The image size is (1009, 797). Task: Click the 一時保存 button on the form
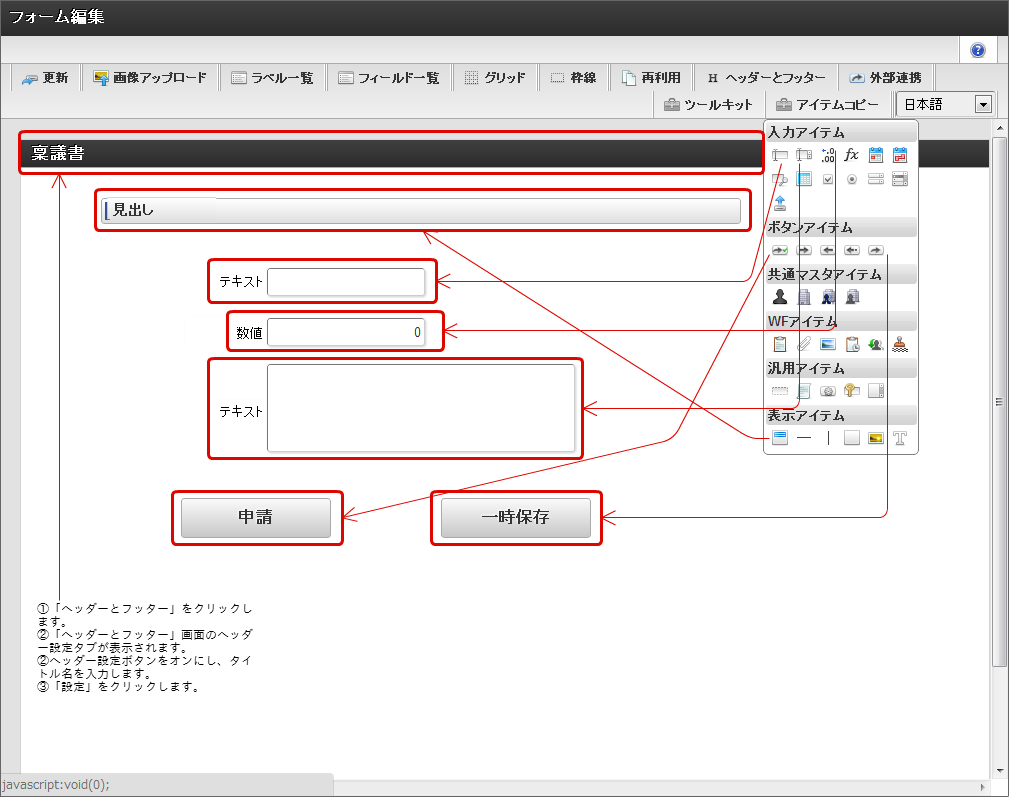tap(515, 517)
